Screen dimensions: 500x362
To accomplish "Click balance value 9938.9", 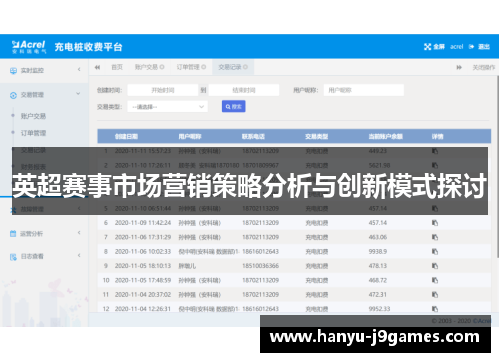I will point(378,251).
